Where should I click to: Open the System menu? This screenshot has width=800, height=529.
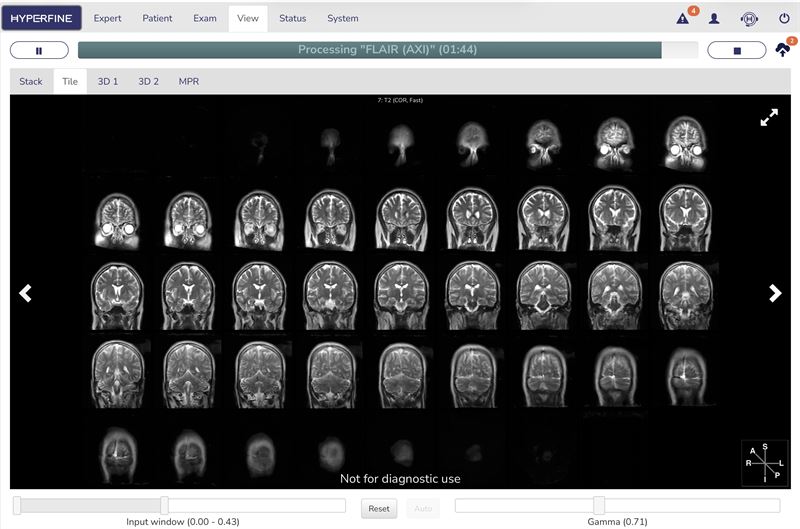click(343, 18)
